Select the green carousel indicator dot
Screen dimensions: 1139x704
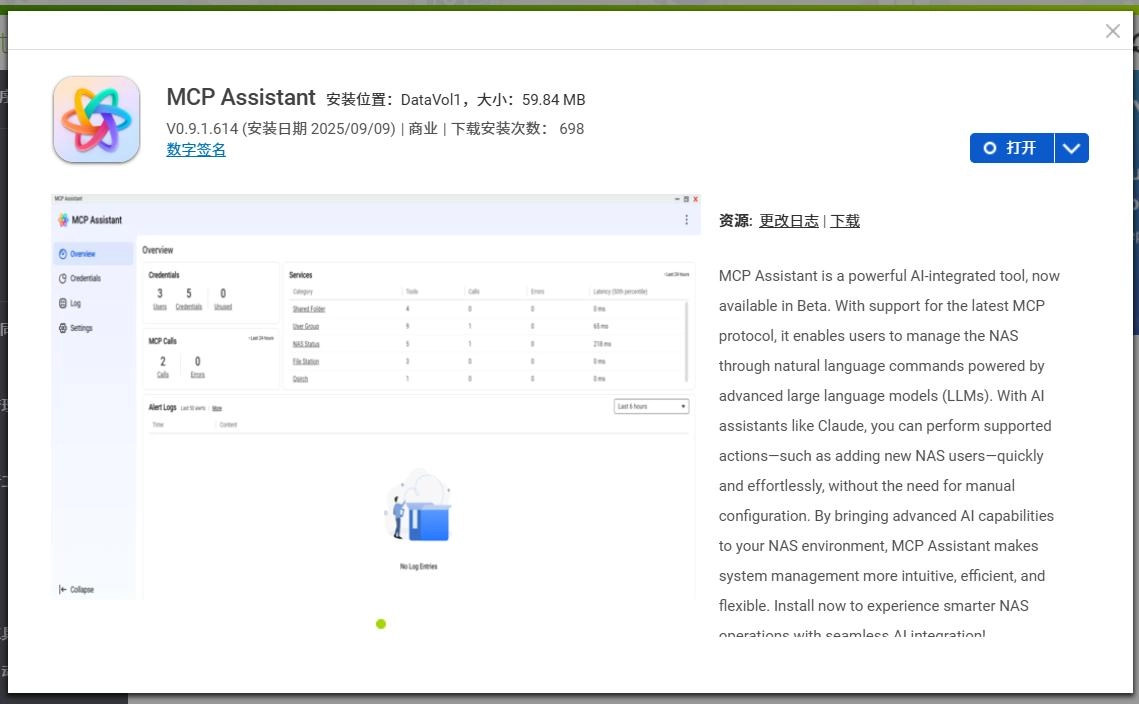[x=381, y=624]
